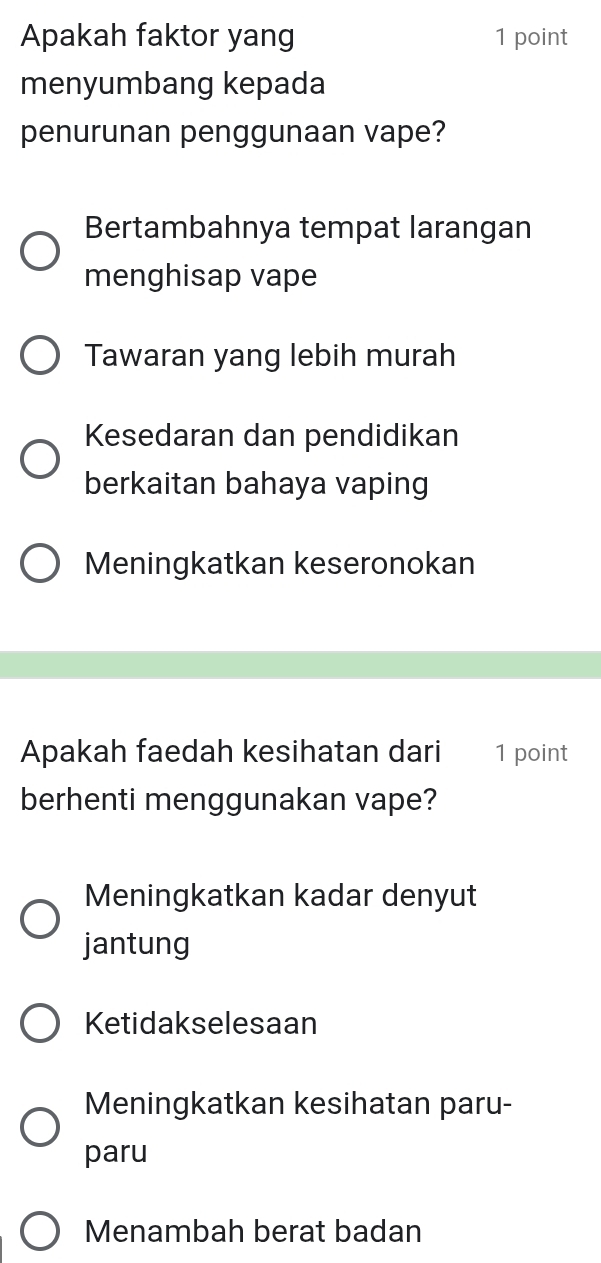The width and height of the screenshot is (601, 1263).
Task: Choose the 'Tawaran yang lebih murah' radio circle
Action: point(41,356)
